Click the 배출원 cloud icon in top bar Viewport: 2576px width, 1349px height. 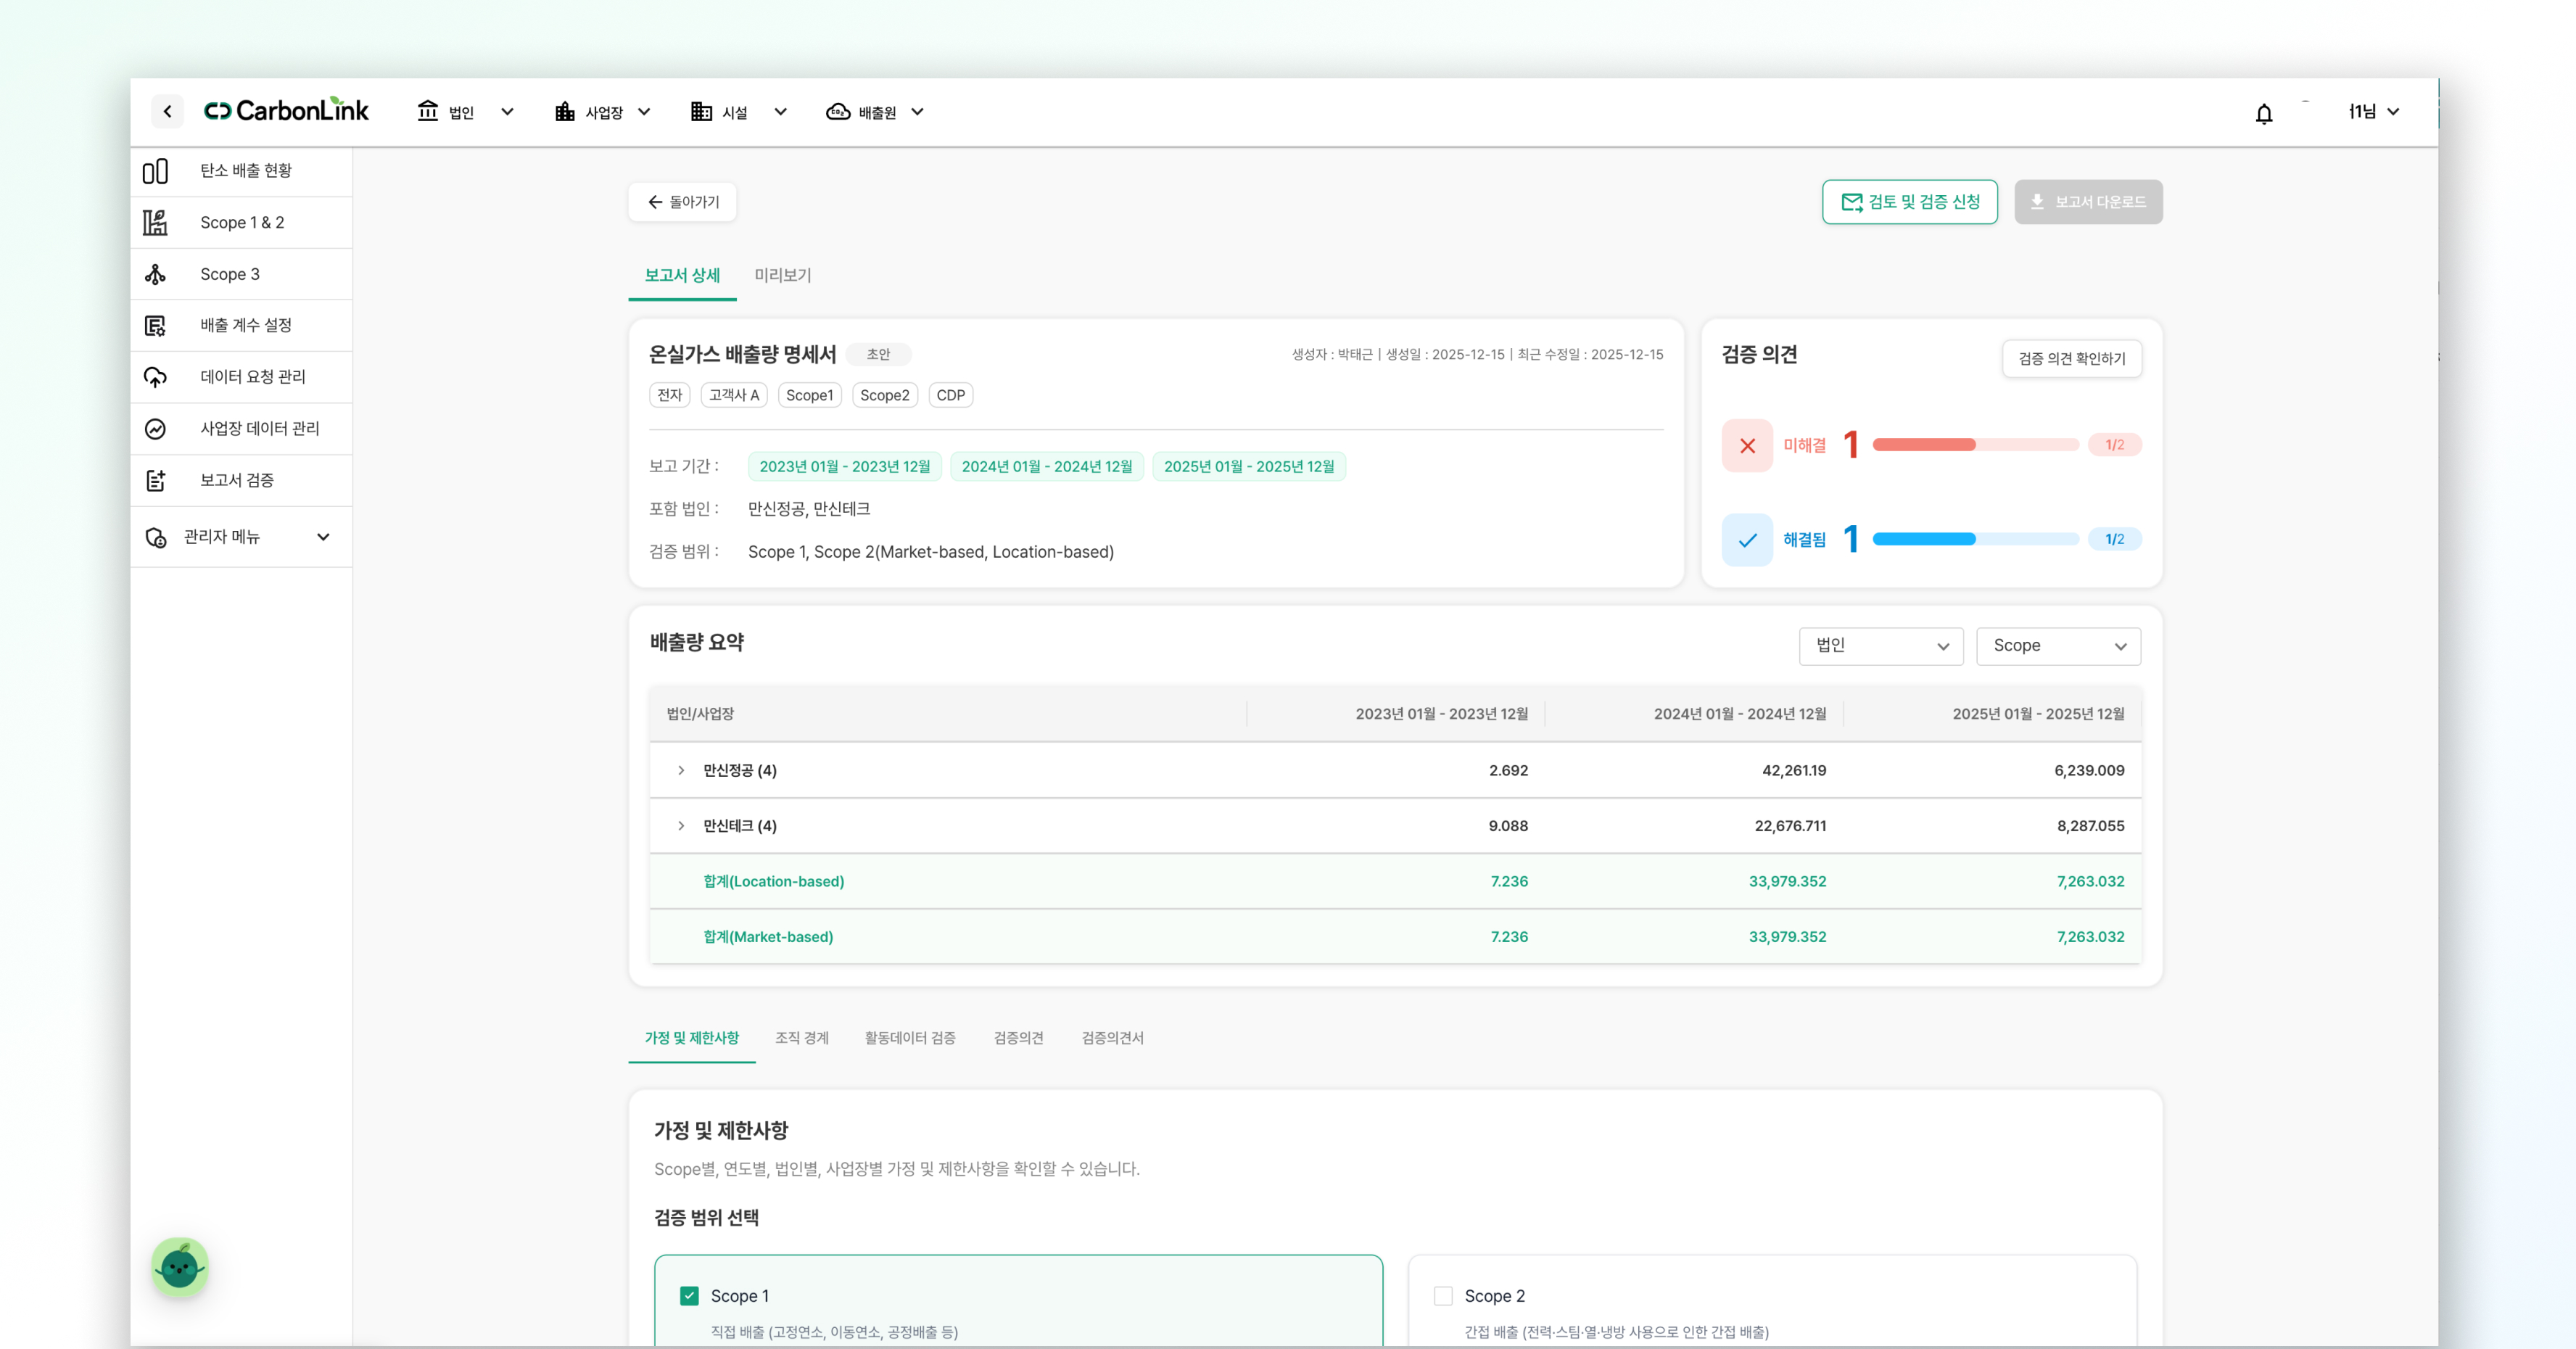coord(838,111)
